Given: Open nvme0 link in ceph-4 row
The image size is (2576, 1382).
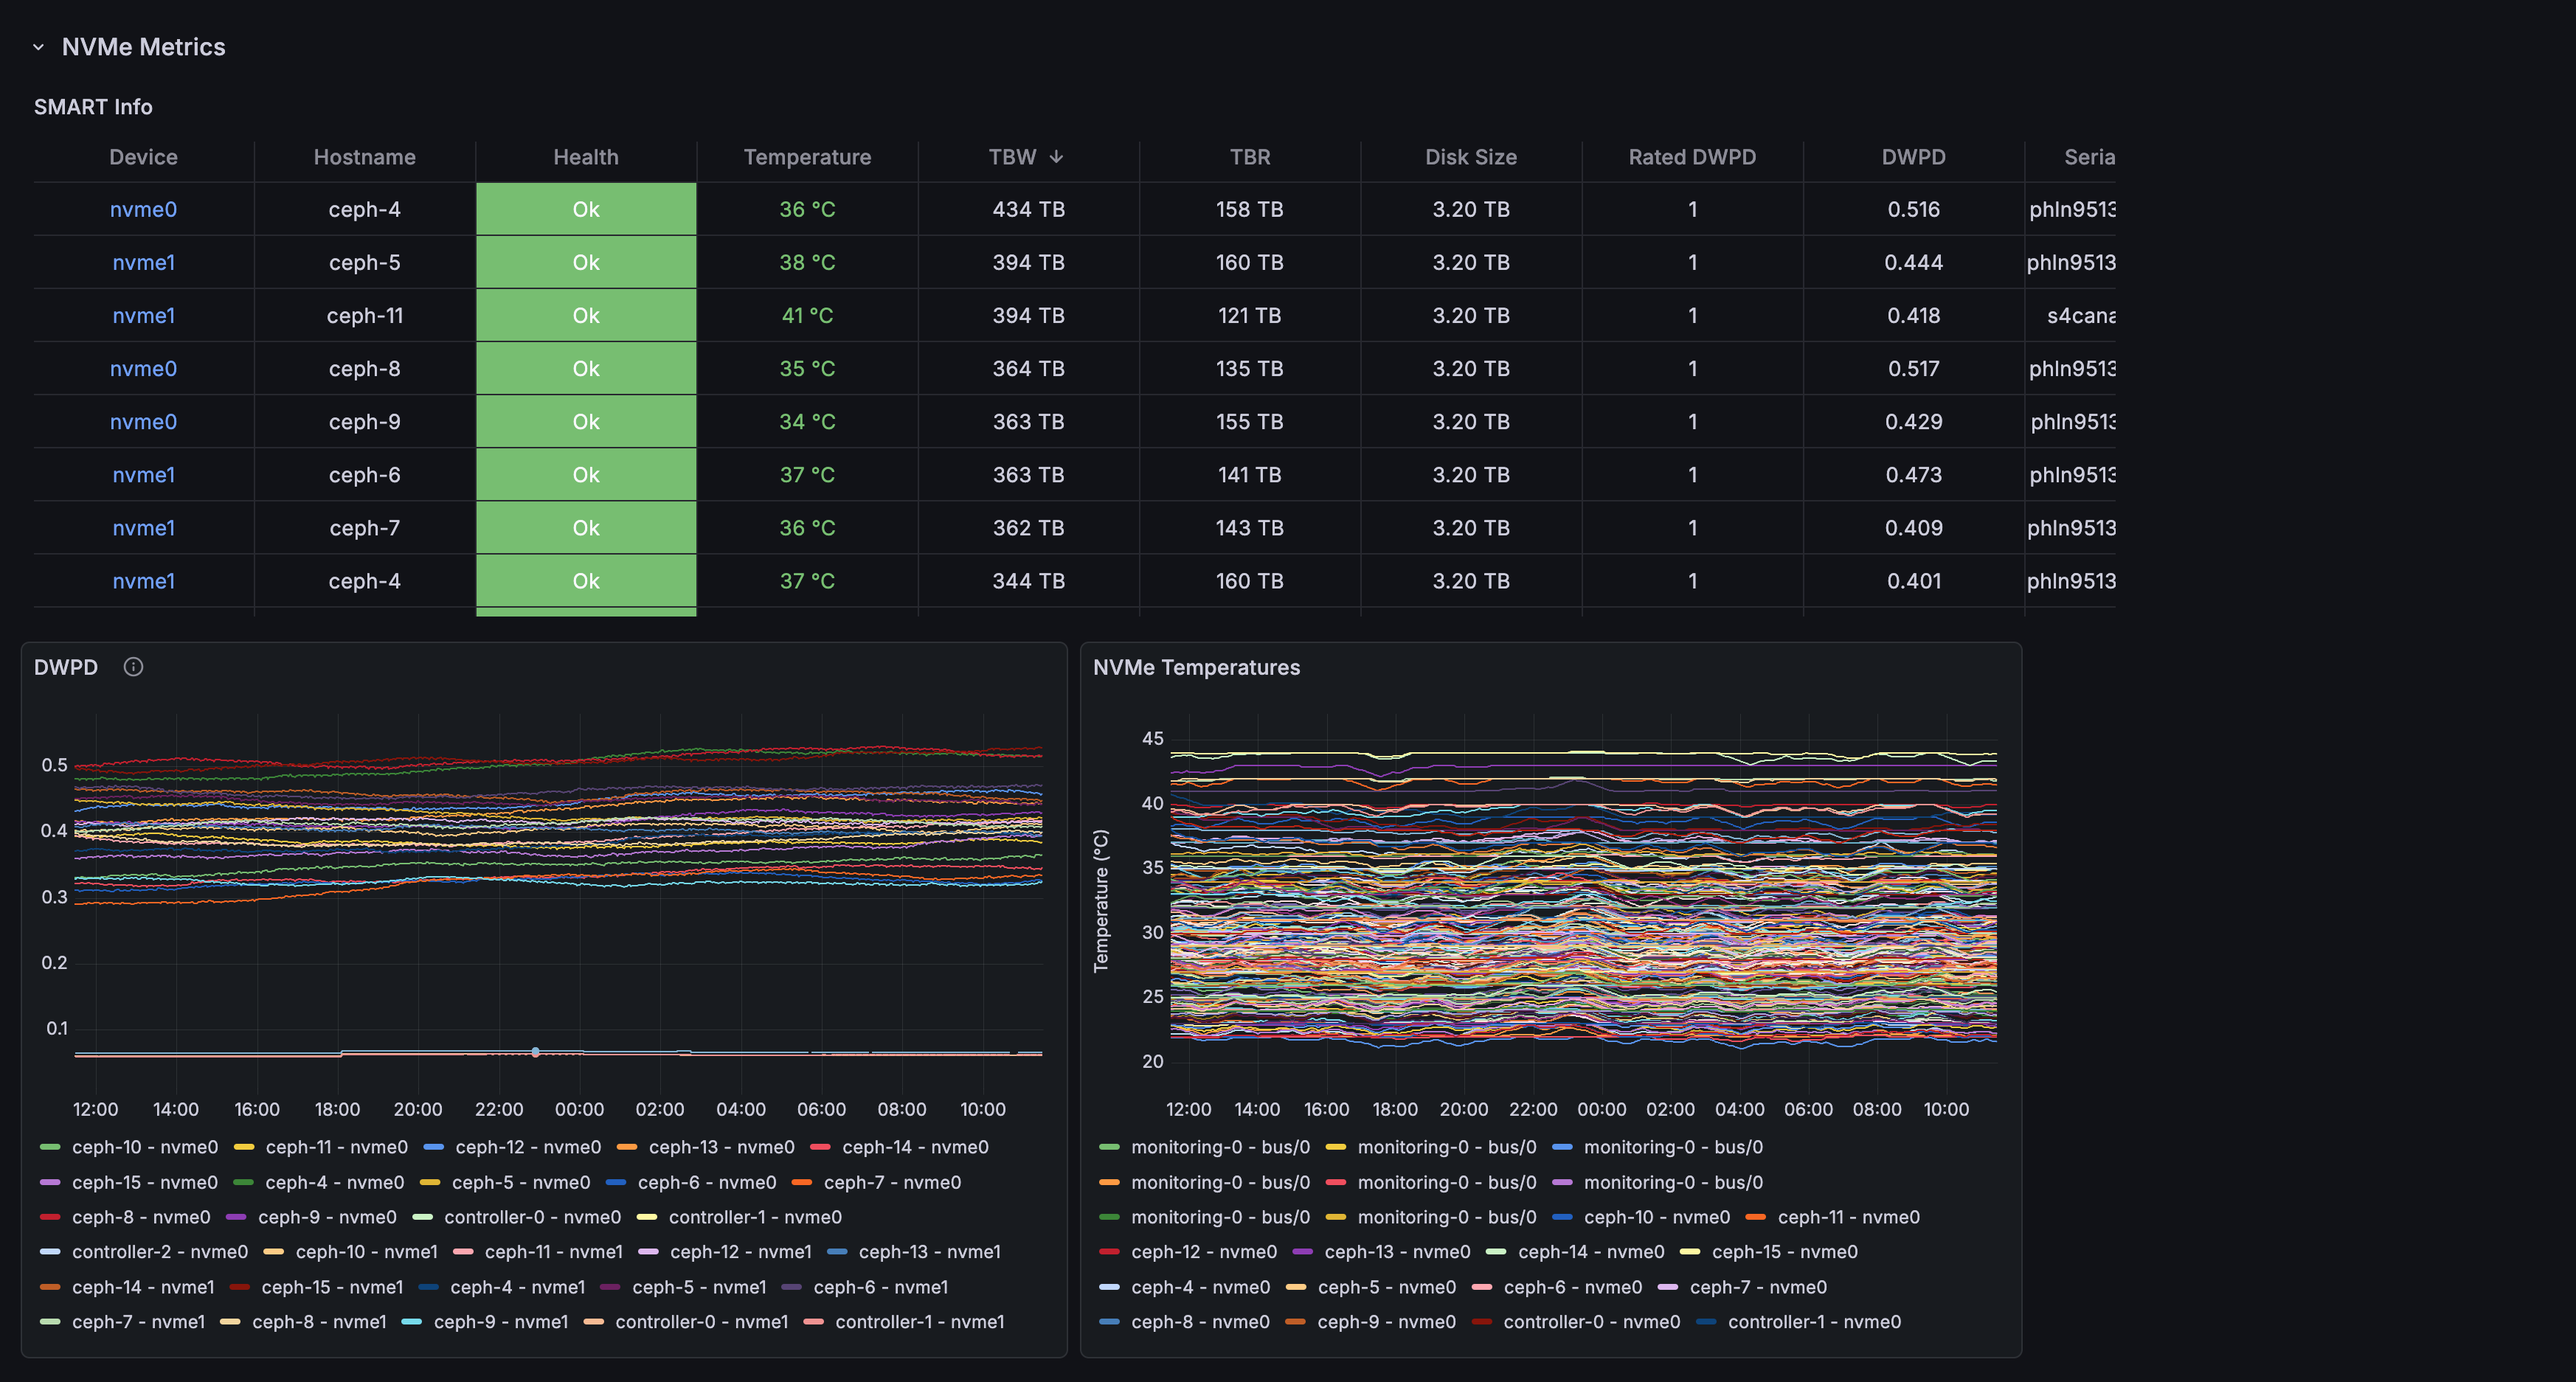Looking at the screenshot, I should click(143, 209).
